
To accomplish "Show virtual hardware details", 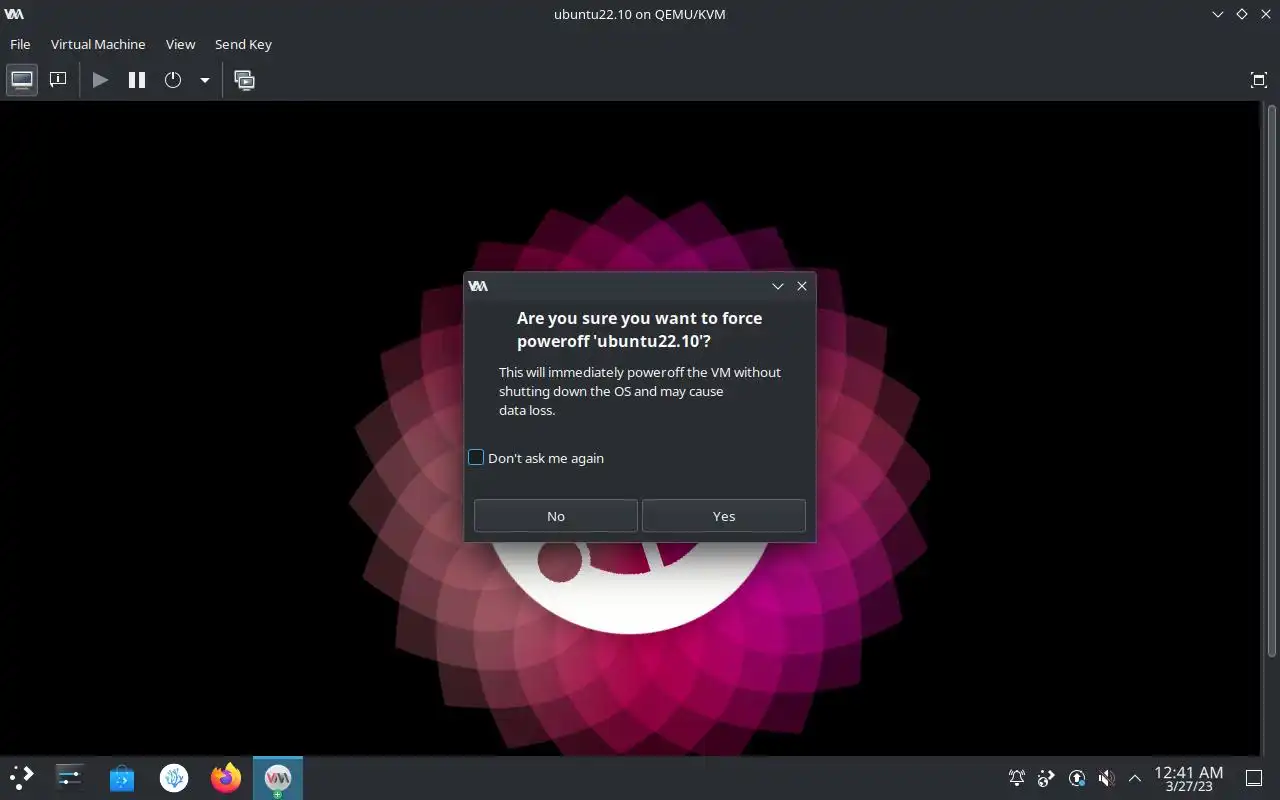I will [x=58, y=80].
